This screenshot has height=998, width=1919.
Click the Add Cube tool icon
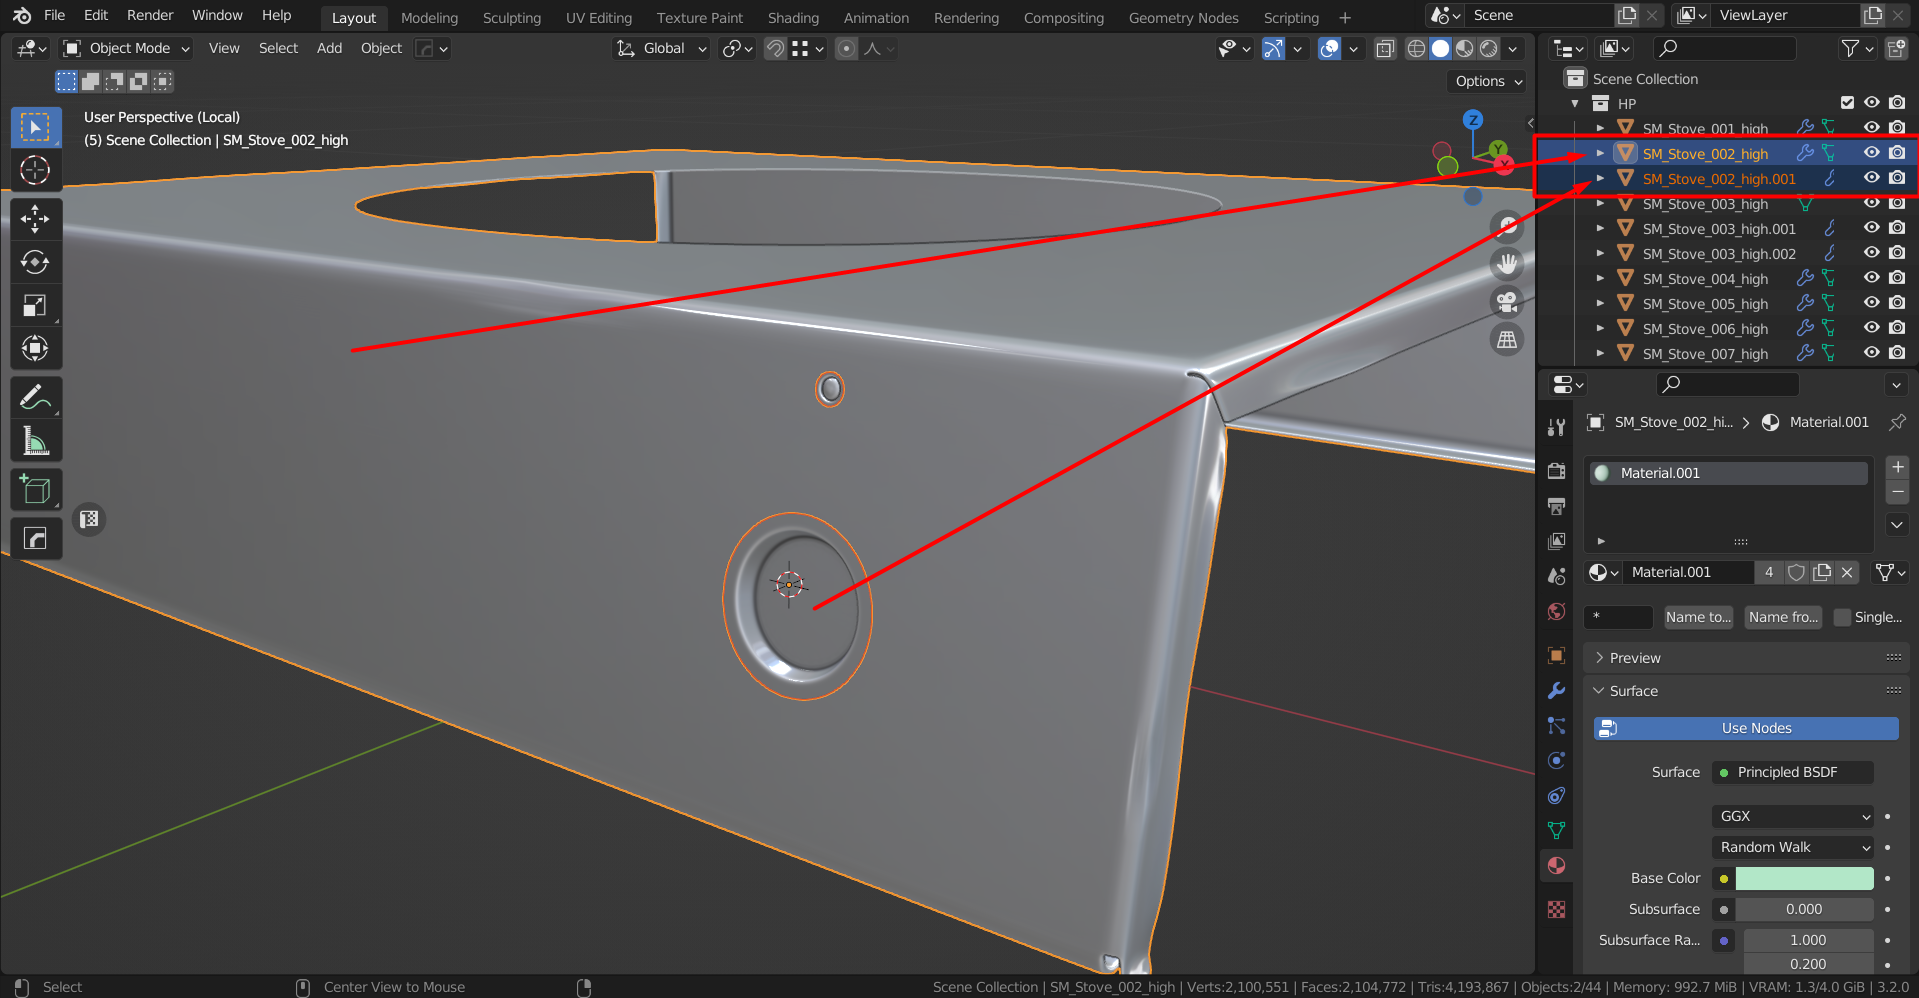click(35, 490)
